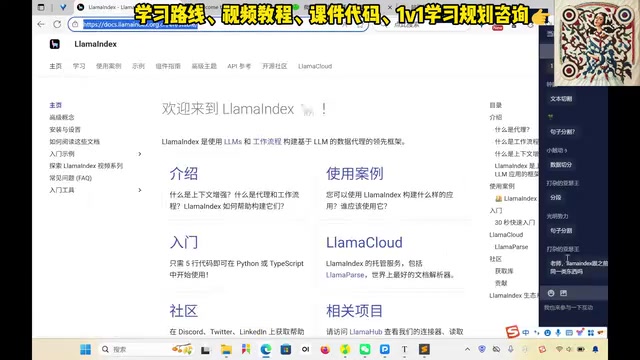This screenshot has height=360, width=640.
Task: Open the 使用案例 card heading
Action: [354, 173]
